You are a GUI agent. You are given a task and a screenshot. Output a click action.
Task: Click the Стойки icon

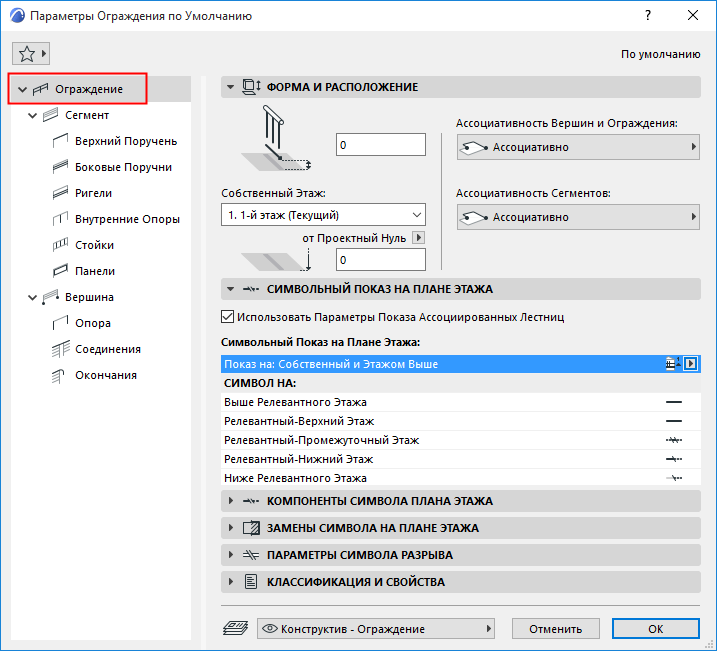(60, 245)
